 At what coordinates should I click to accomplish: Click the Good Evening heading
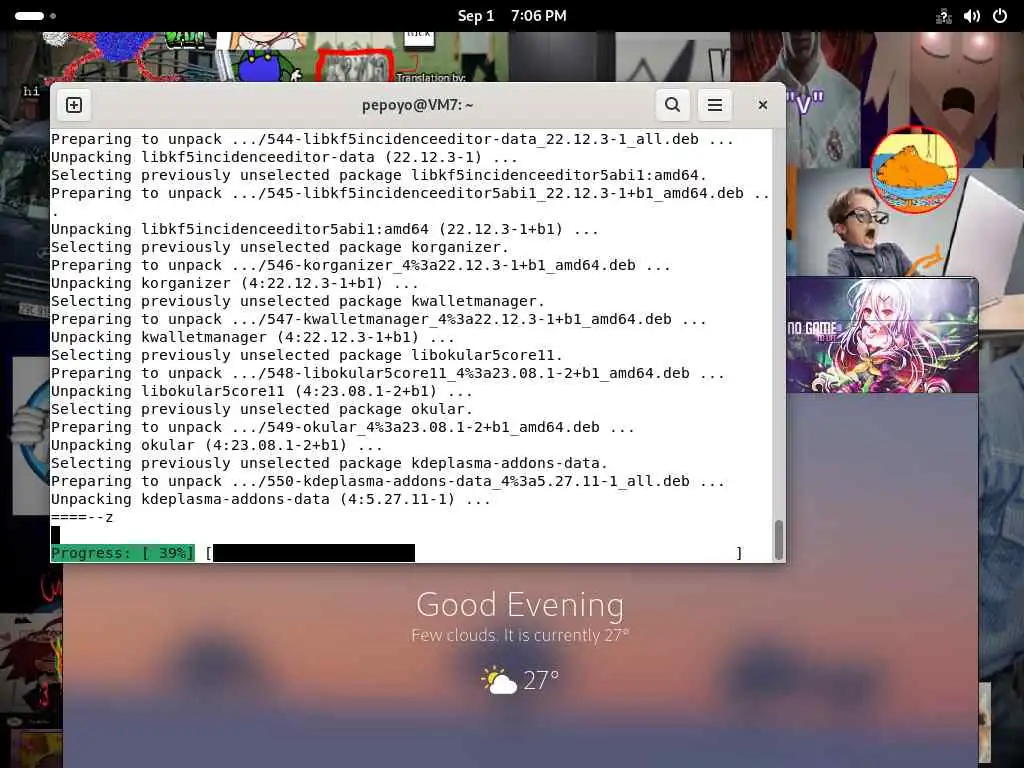(520, 604)
